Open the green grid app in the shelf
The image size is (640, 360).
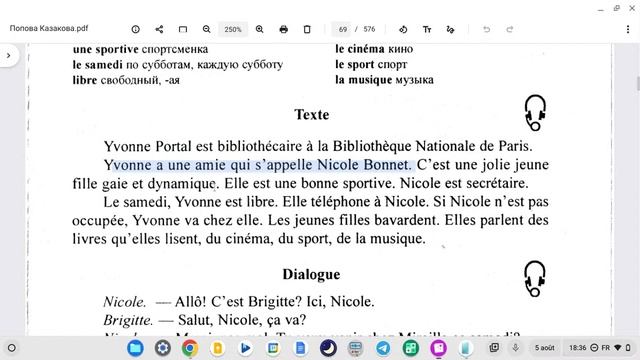tap(411, 348)
